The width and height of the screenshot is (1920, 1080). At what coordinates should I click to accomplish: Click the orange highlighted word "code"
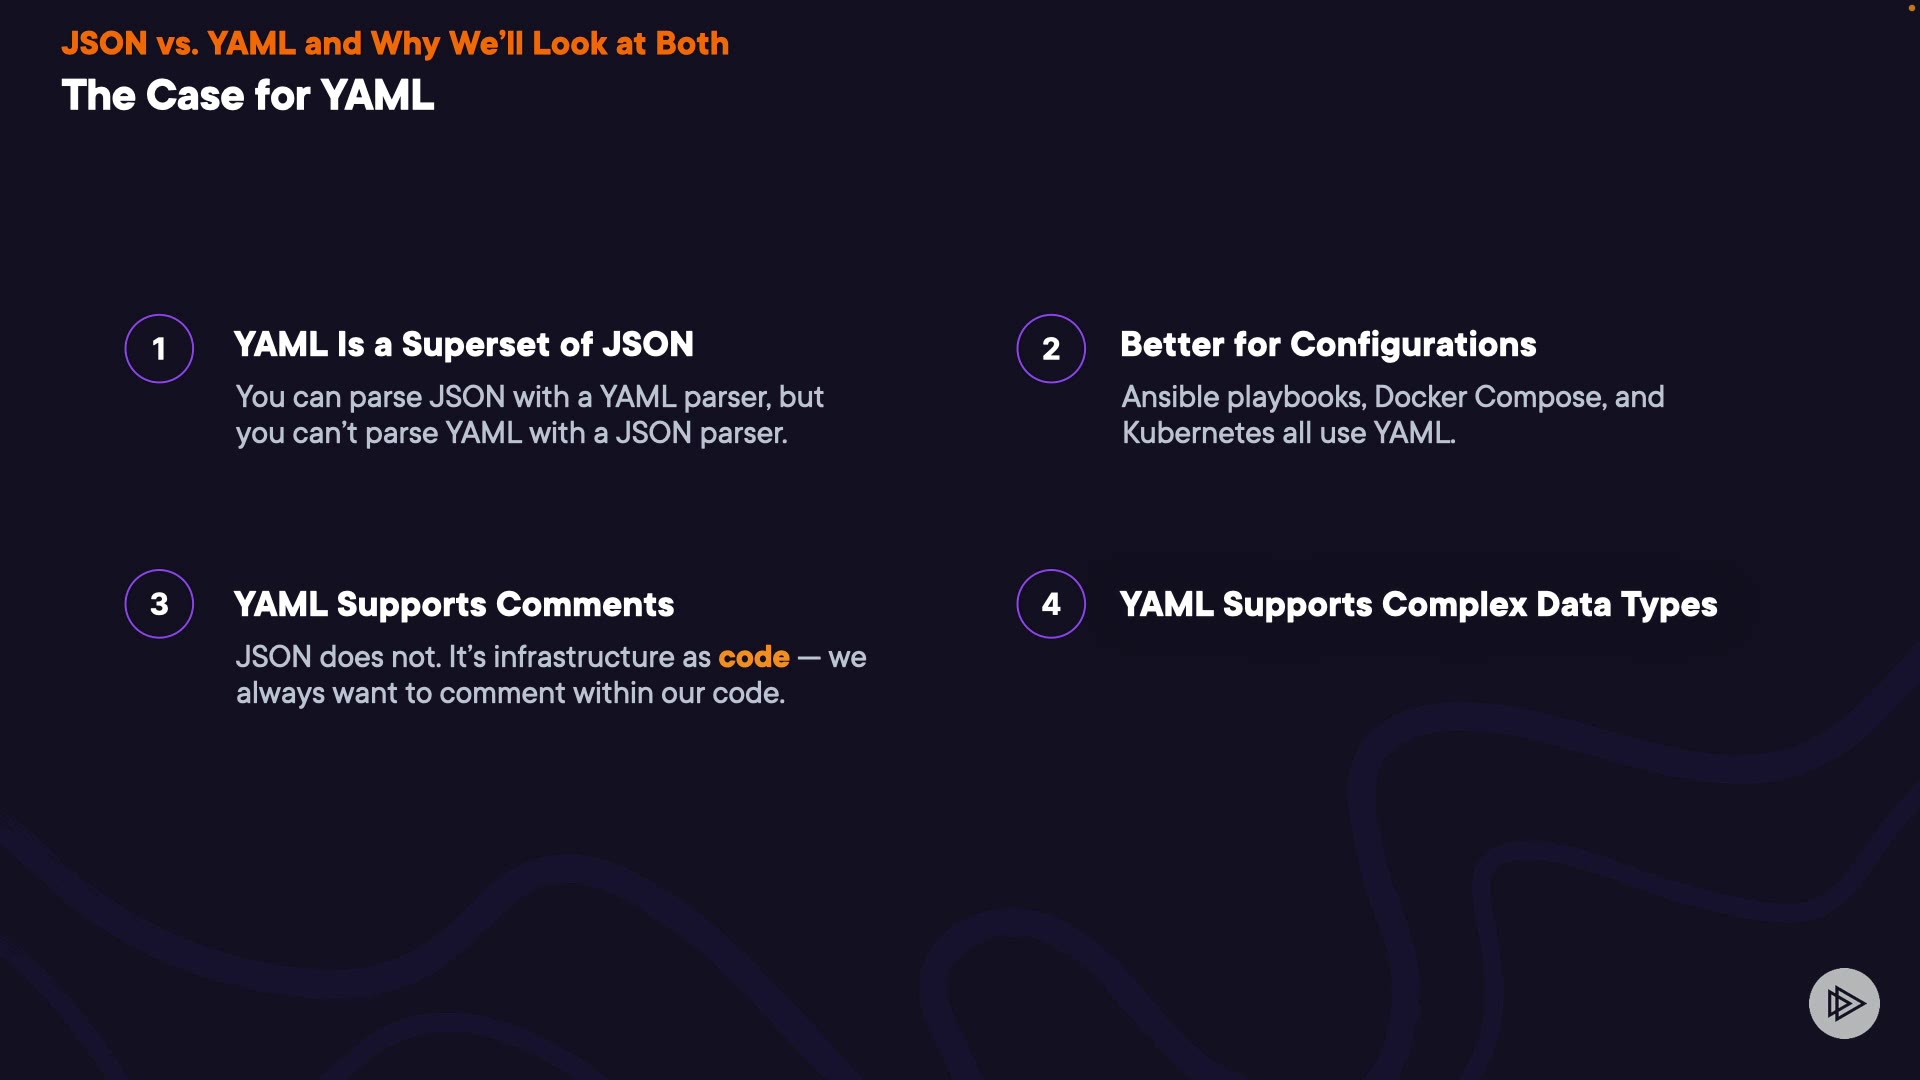754,657
